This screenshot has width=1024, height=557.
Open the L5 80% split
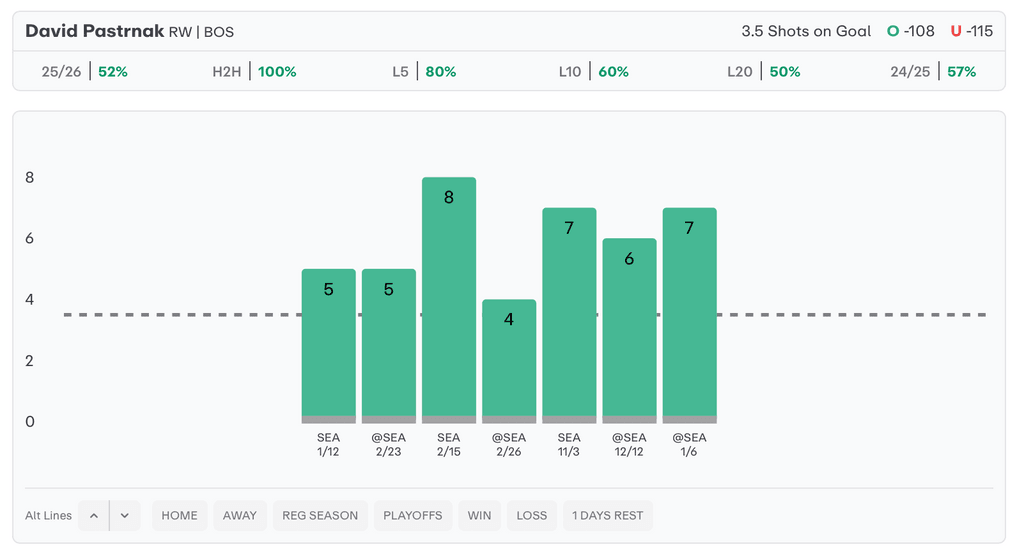424,72
